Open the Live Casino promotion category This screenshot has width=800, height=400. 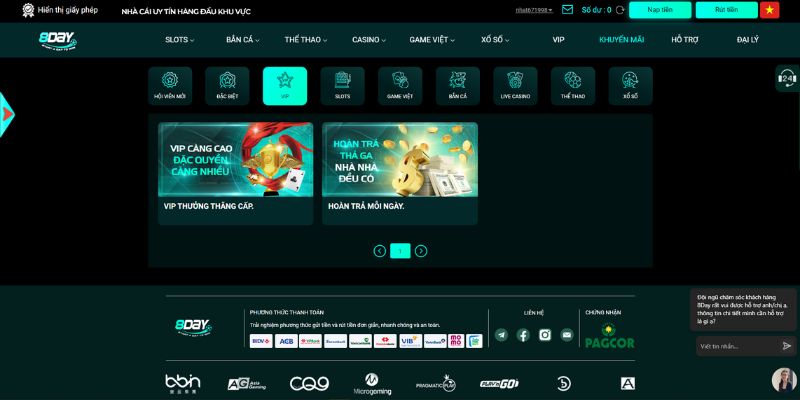pyautogui.click(x=515, y=86)
